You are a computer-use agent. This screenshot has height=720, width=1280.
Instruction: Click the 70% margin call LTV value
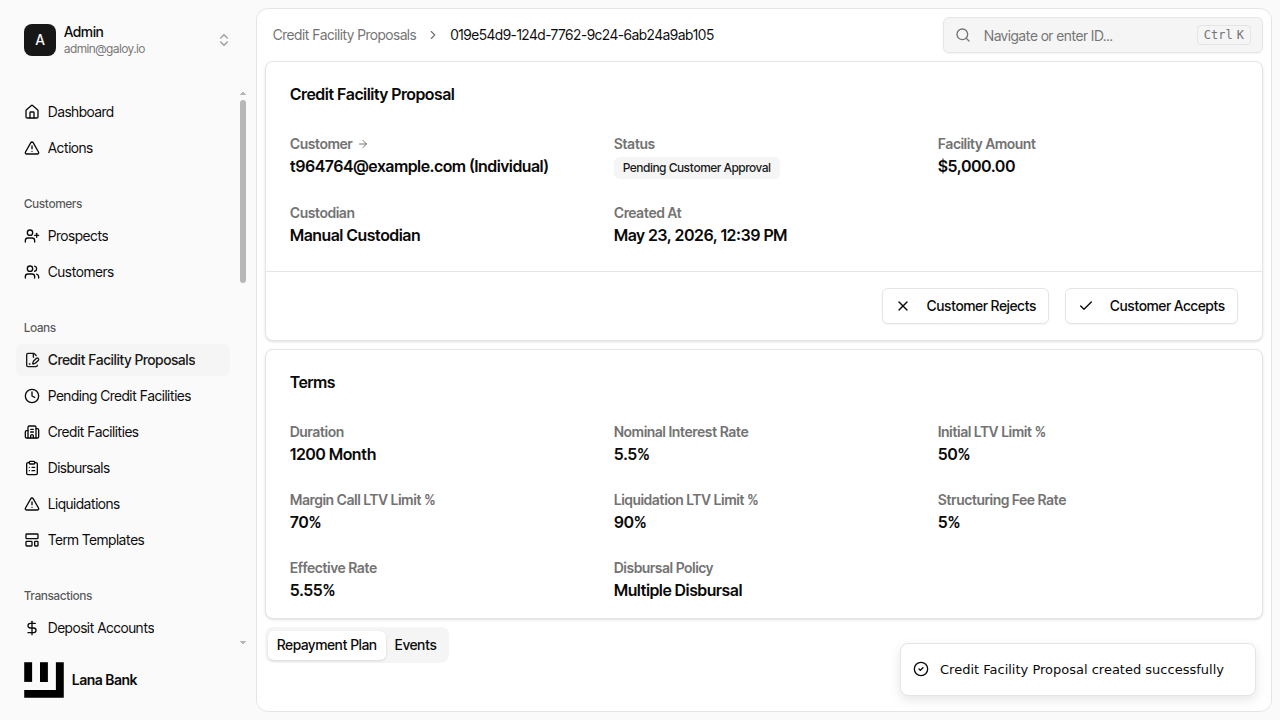click(x=306, y=523)
